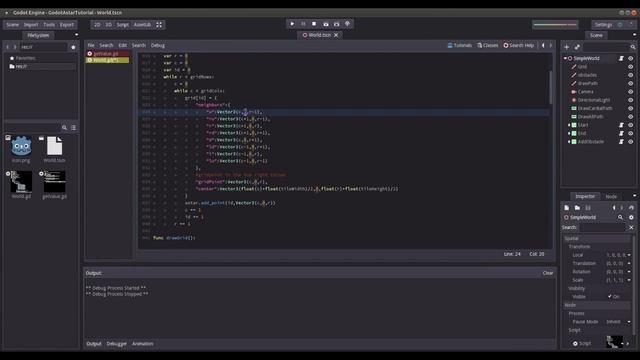640x360 pixels.
Task: Switch to 3D editor view
Action: [x=109, y=25]
